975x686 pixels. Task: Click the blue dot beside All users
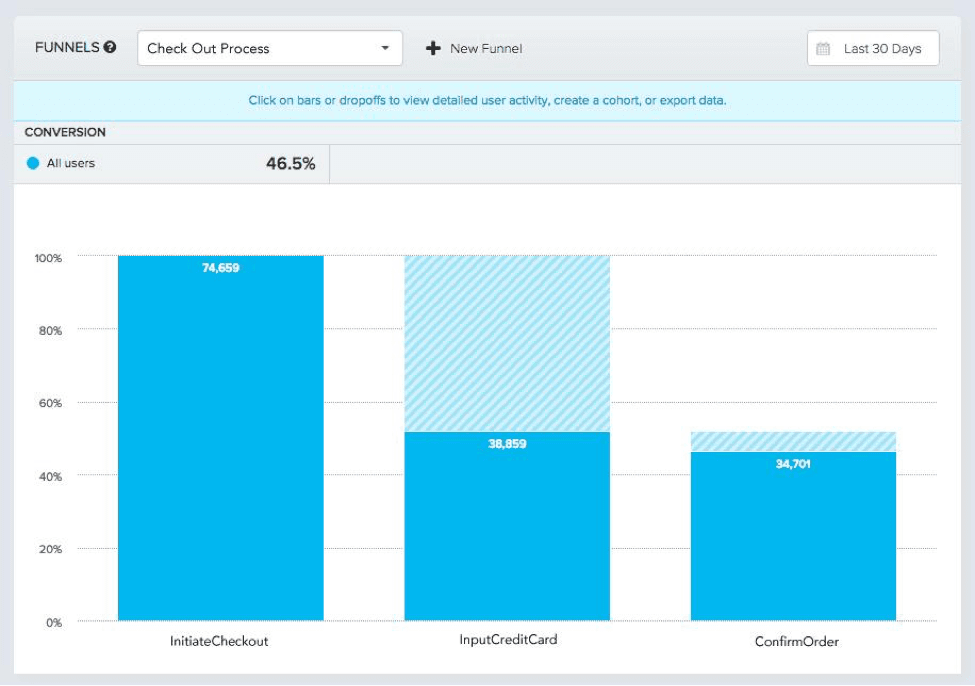(33, 163)
